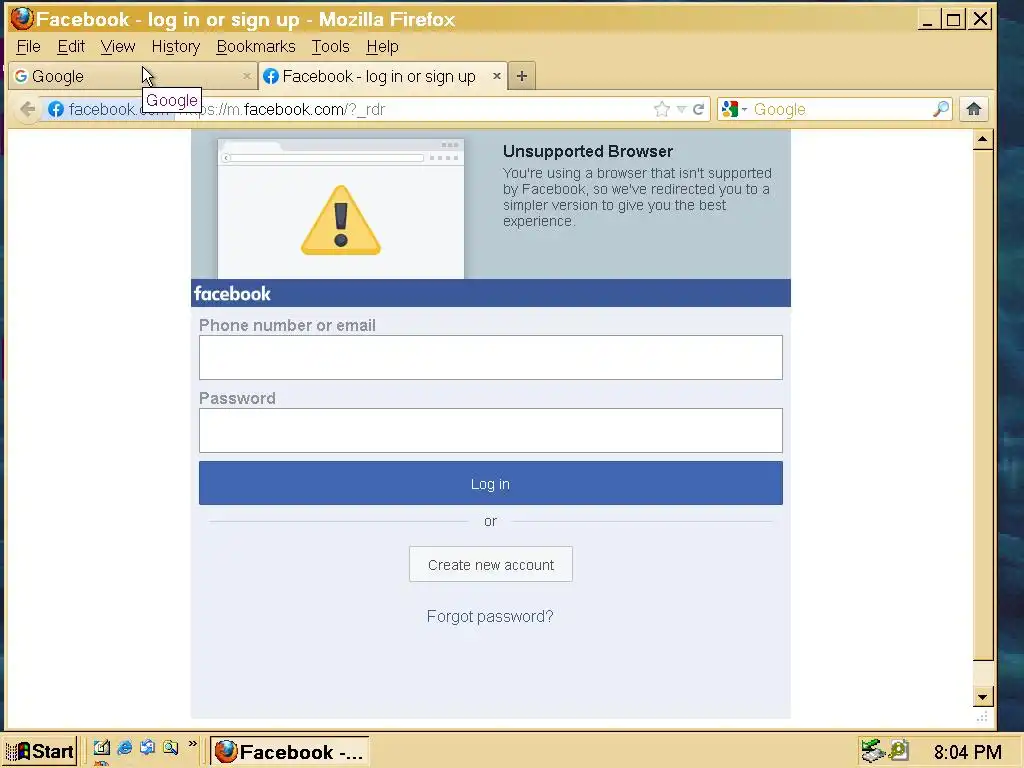The image size is (1024, 768).
Task: Click the Facebook Firefox taskbar button
Action: point(289,752)
